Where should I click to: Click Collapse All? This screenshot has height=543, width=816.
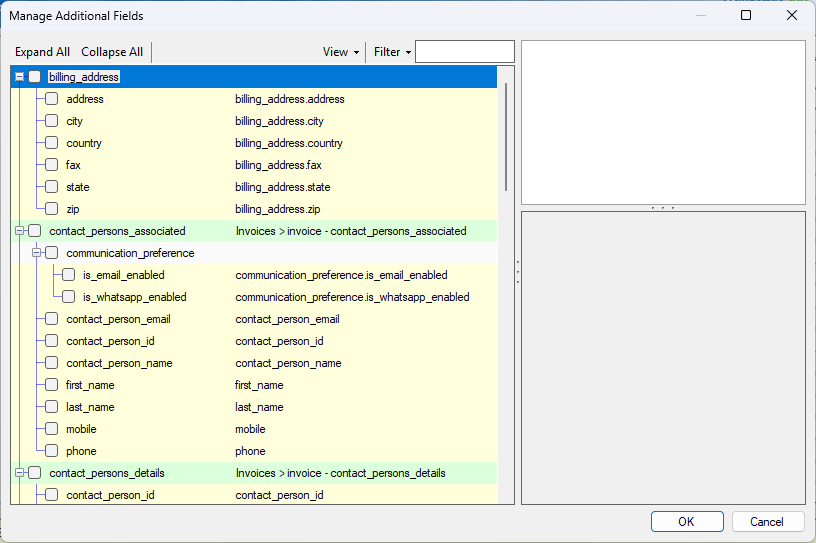point(112,52)
